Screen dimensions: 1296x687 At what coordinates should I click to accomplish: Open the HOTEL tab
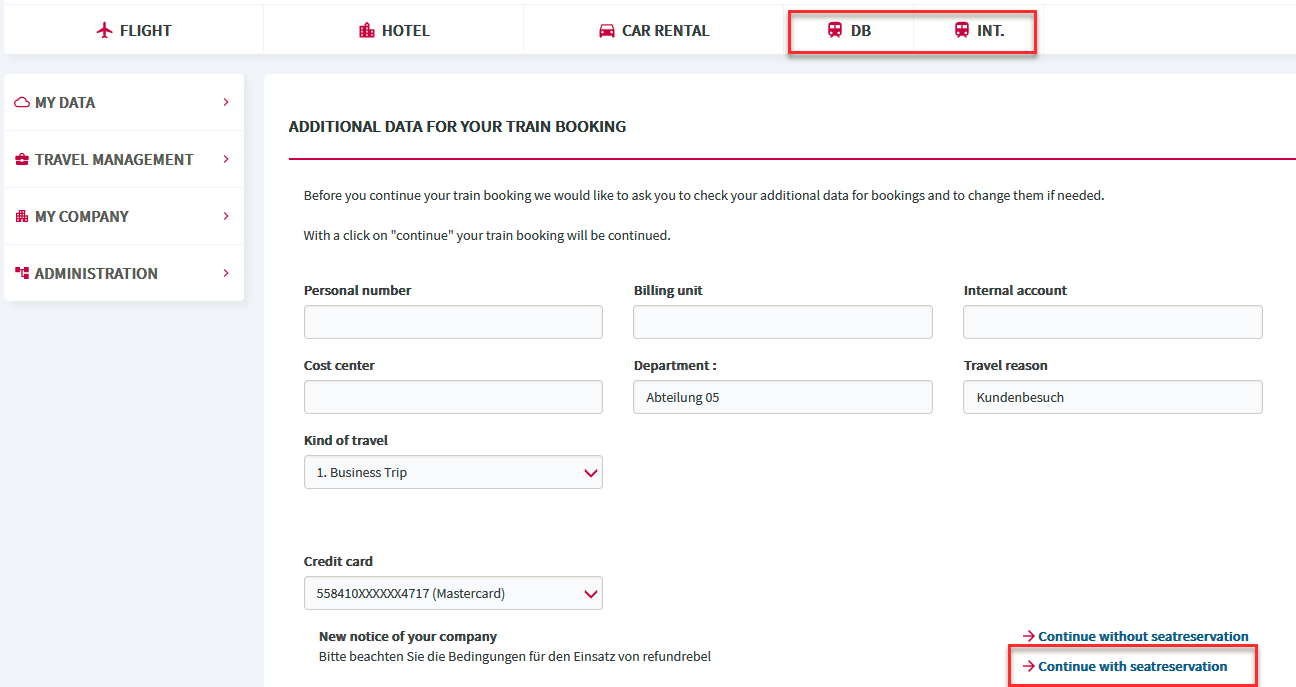pos(394,30)
